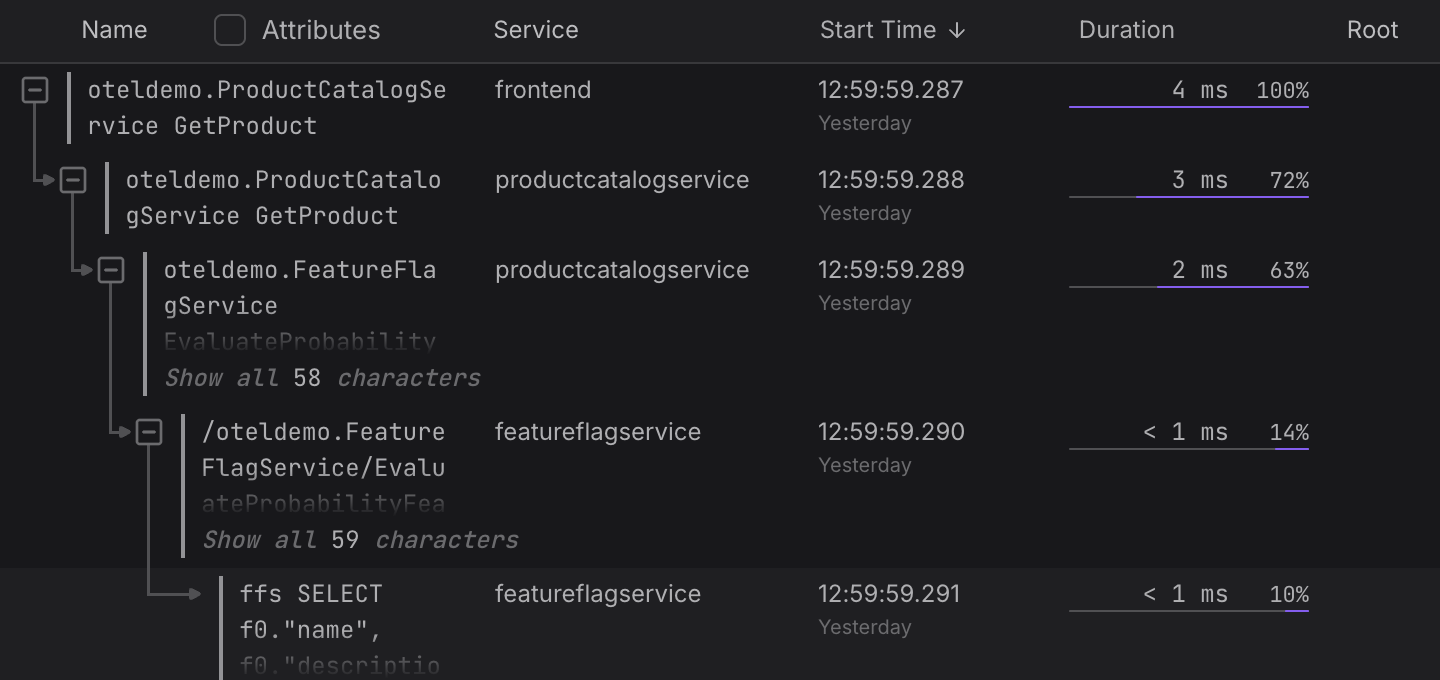Select the oteldemo.ProductCatalogService GetProduct root span name

coord(267,107)
